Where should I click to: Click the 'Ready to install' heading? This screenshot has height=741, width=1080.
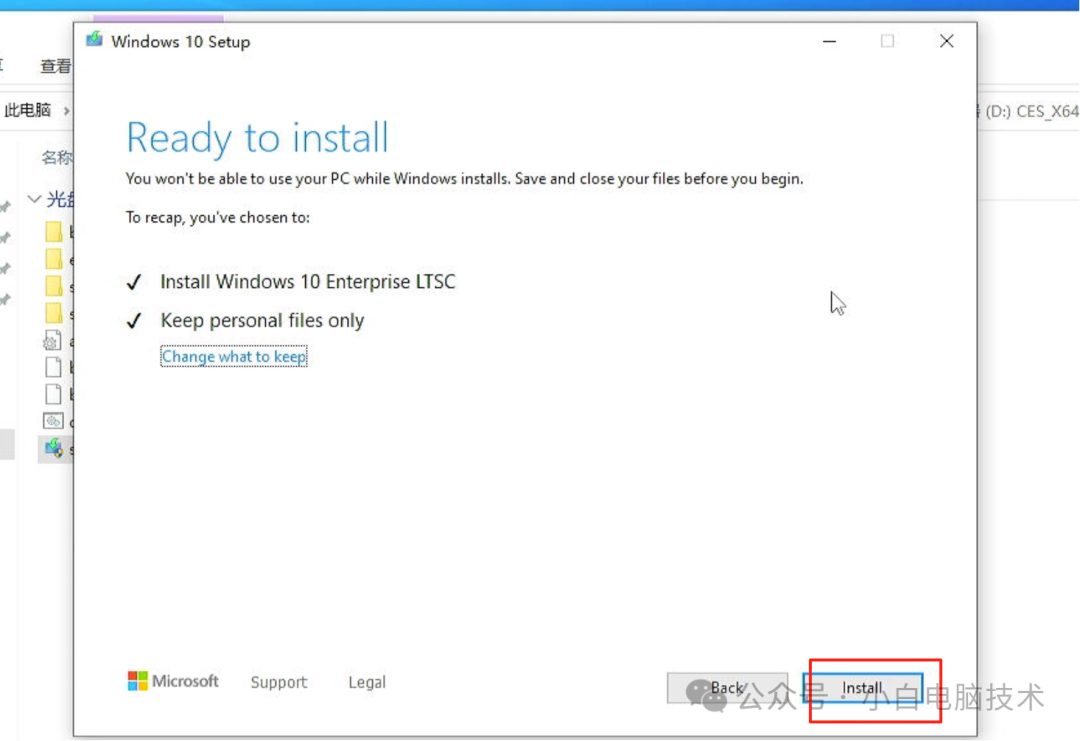pyautogui.click(x=258, y=137)
